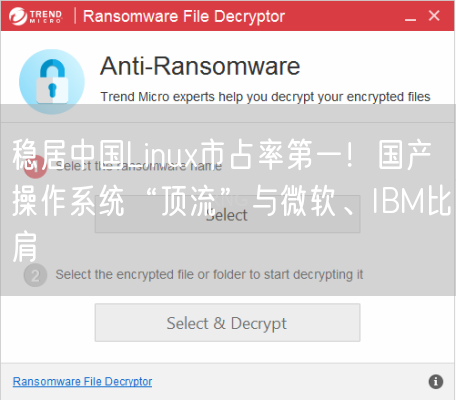Image resolution: width=456 pixels, height=400 pixels.
Task: Close the Ransomware File Decryptor window
Action: 434,16
